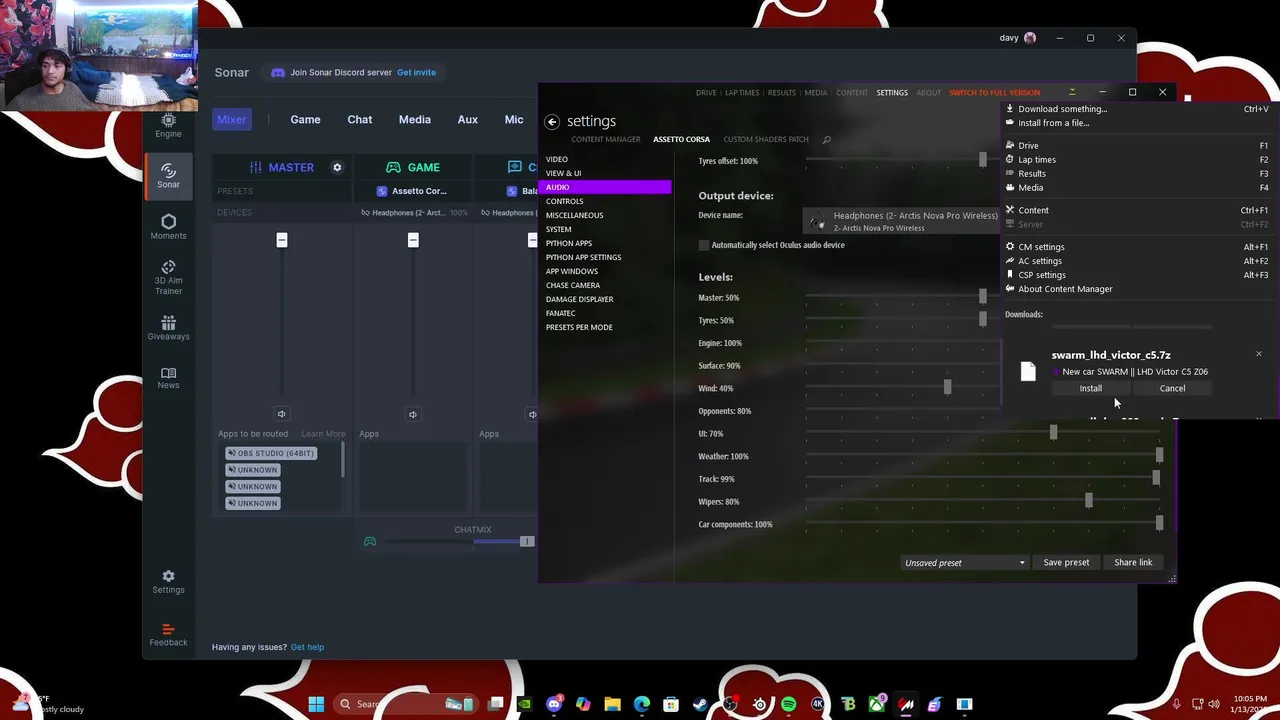The image size is (1280, 720).
Task: Click the green download arrow in Content Manager title bar
Action: coord(1072,92)
